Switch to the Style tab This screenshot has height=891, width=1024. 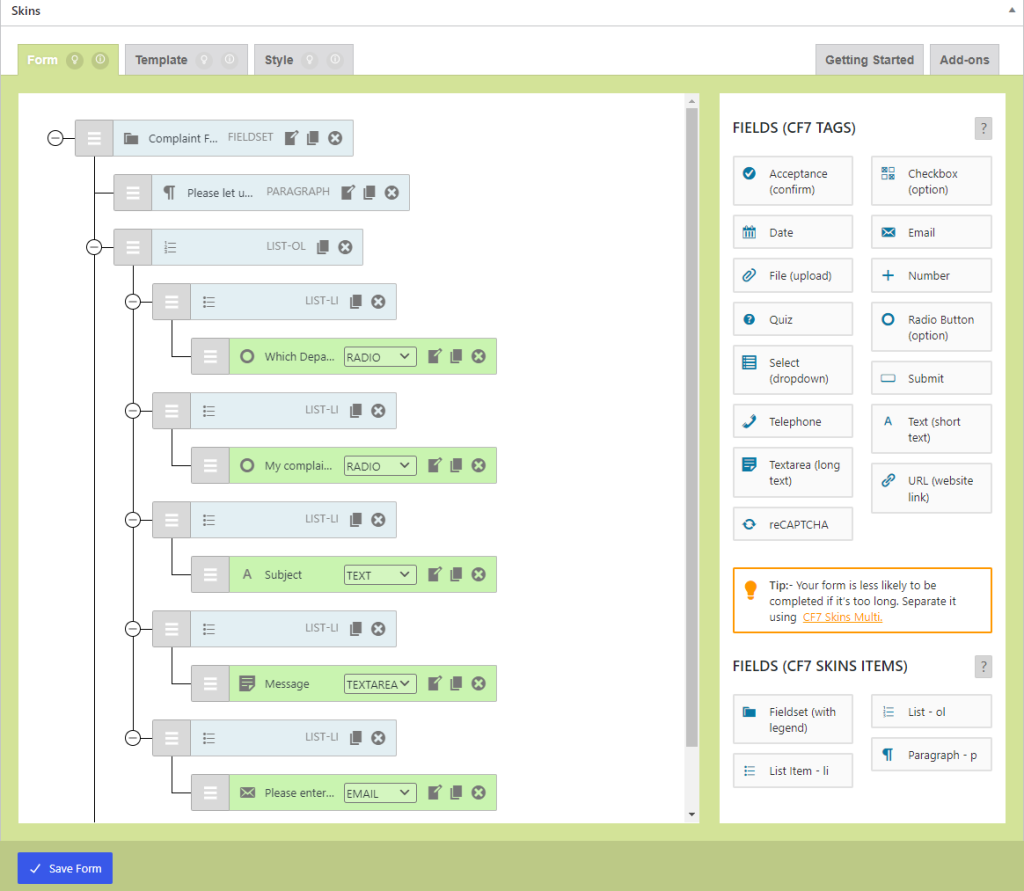click(279, 60)
